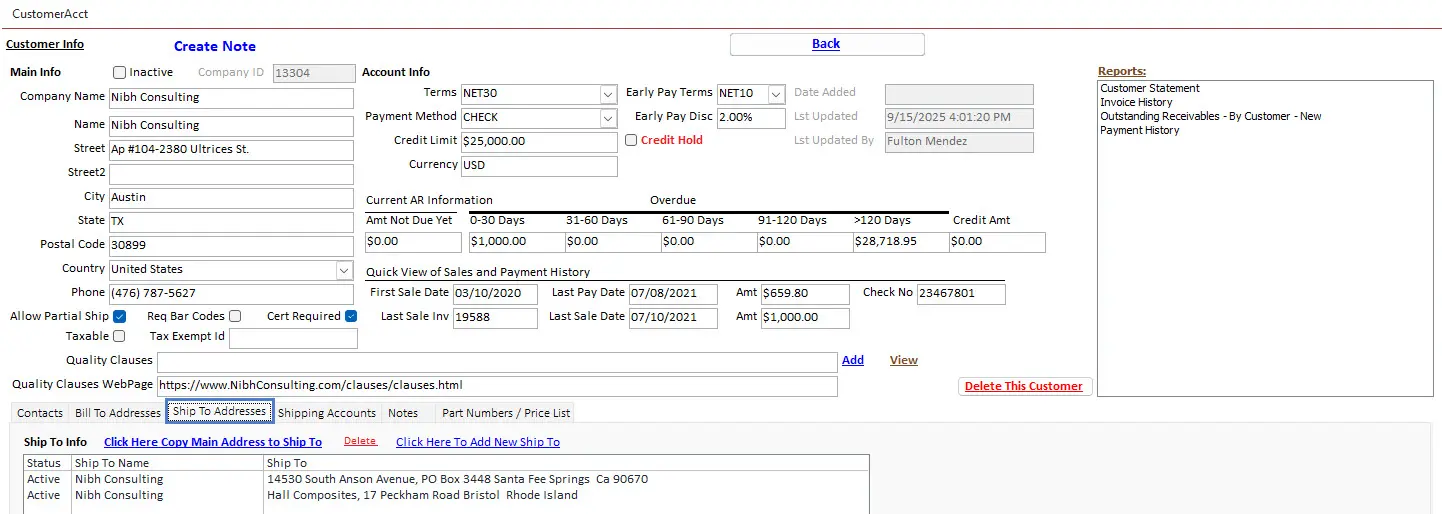Open the Bill To Addresses tab

coord(118,413)
